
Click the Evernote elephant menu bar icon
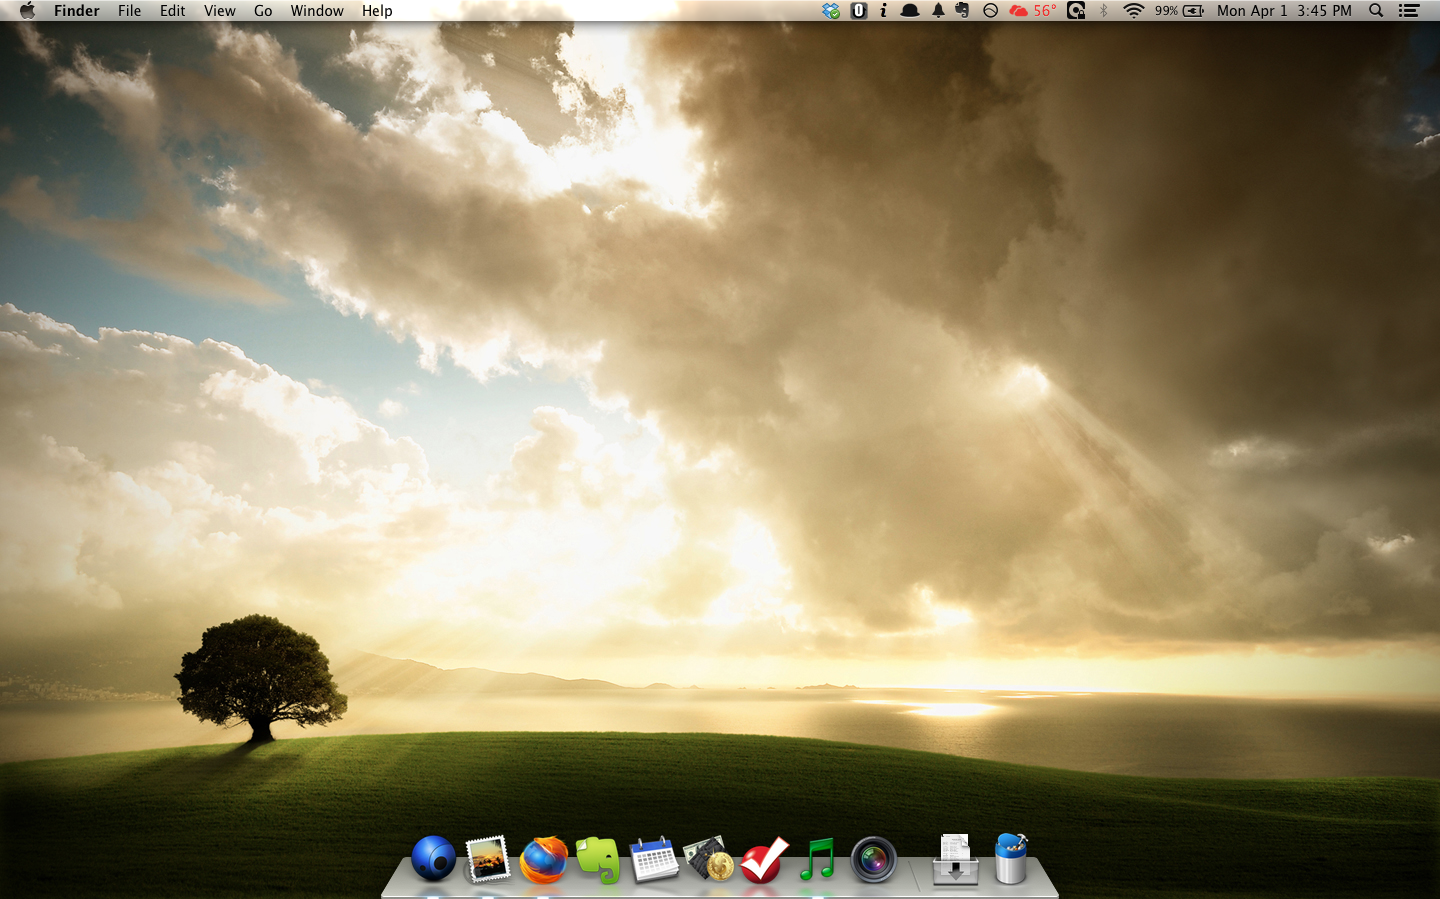pyautogui.click(x=962, y=10)
